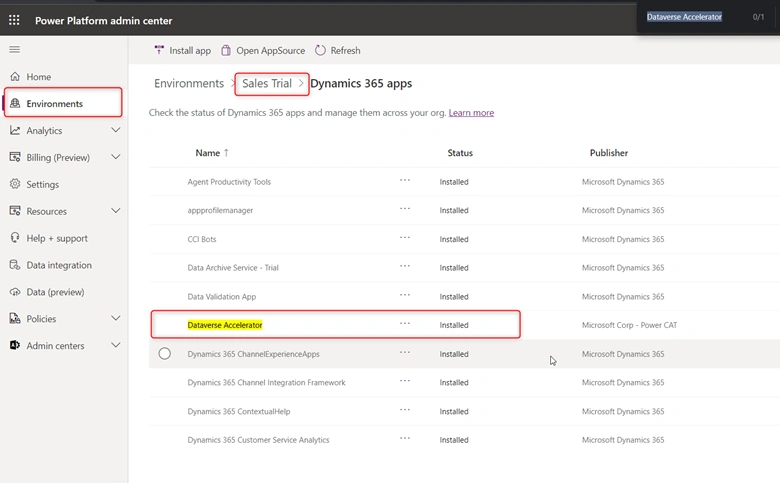The height and width of the screenshot is (483, 780).
Task: Select the Agent Productivity Tools name
Action: [229, 182]
